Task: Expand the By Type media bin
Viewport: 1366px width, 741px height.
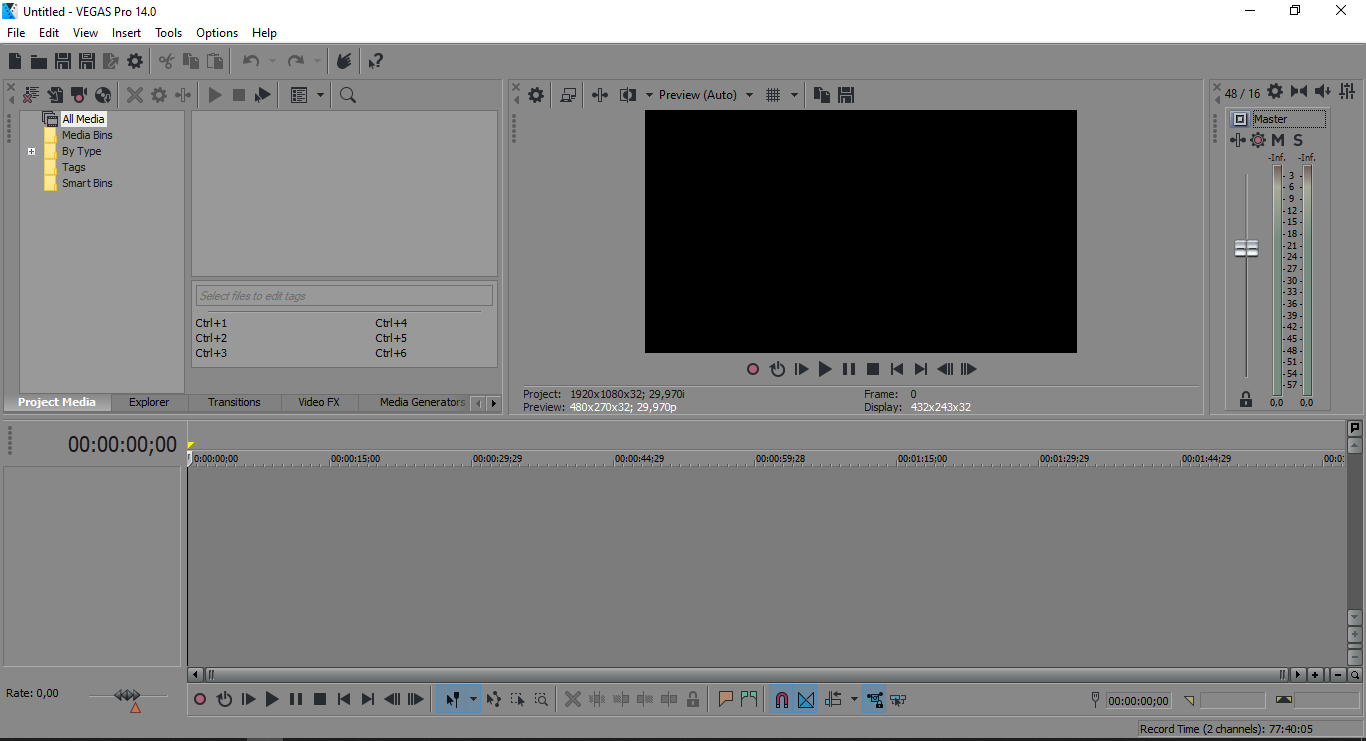Action: 31,151
